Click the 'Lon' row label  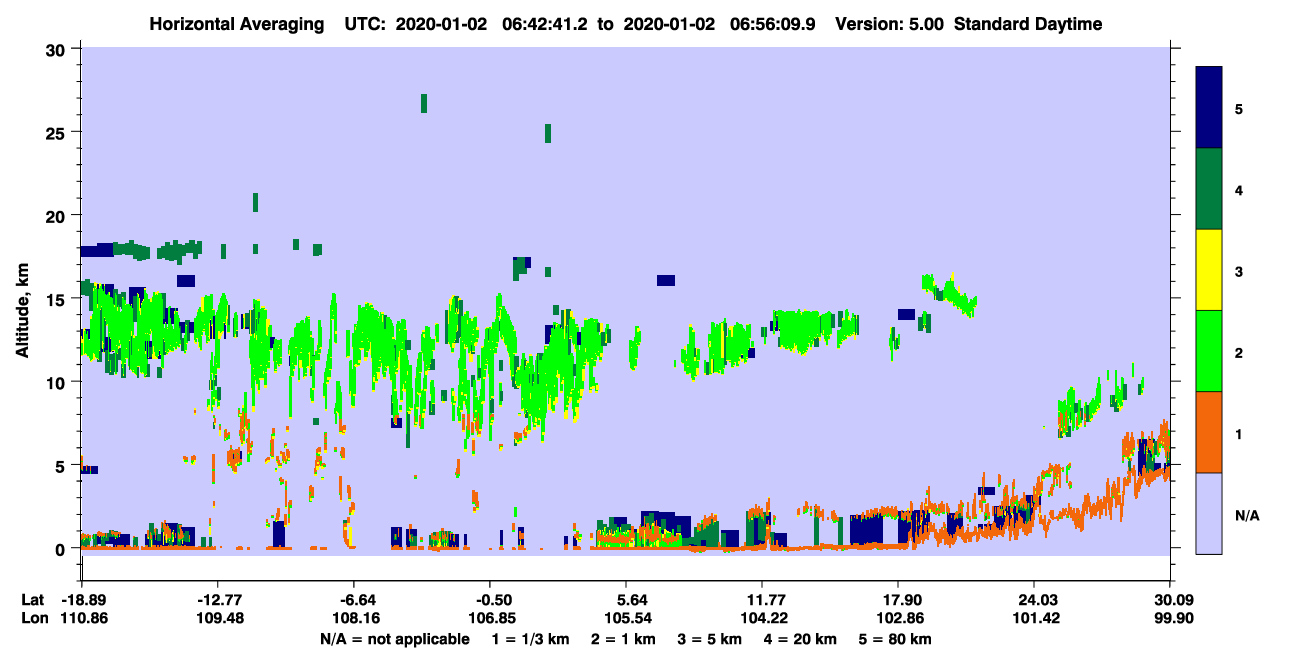(x=34, y=618)
